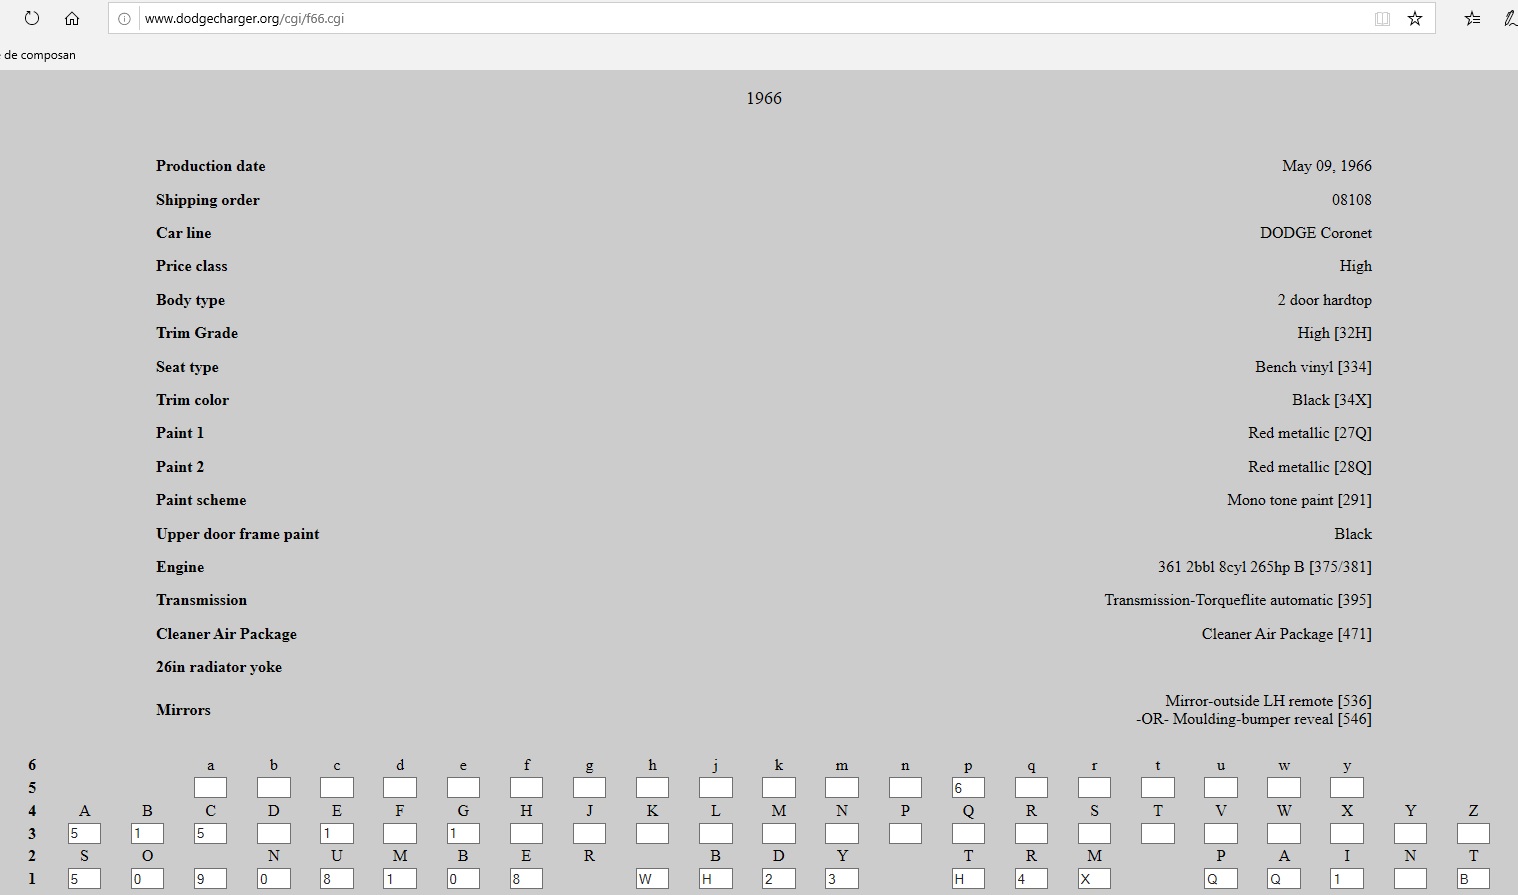Viewport: 1518px width, 895px height.
Task: Open the favorites hub icon
Action: [1472, 18]
